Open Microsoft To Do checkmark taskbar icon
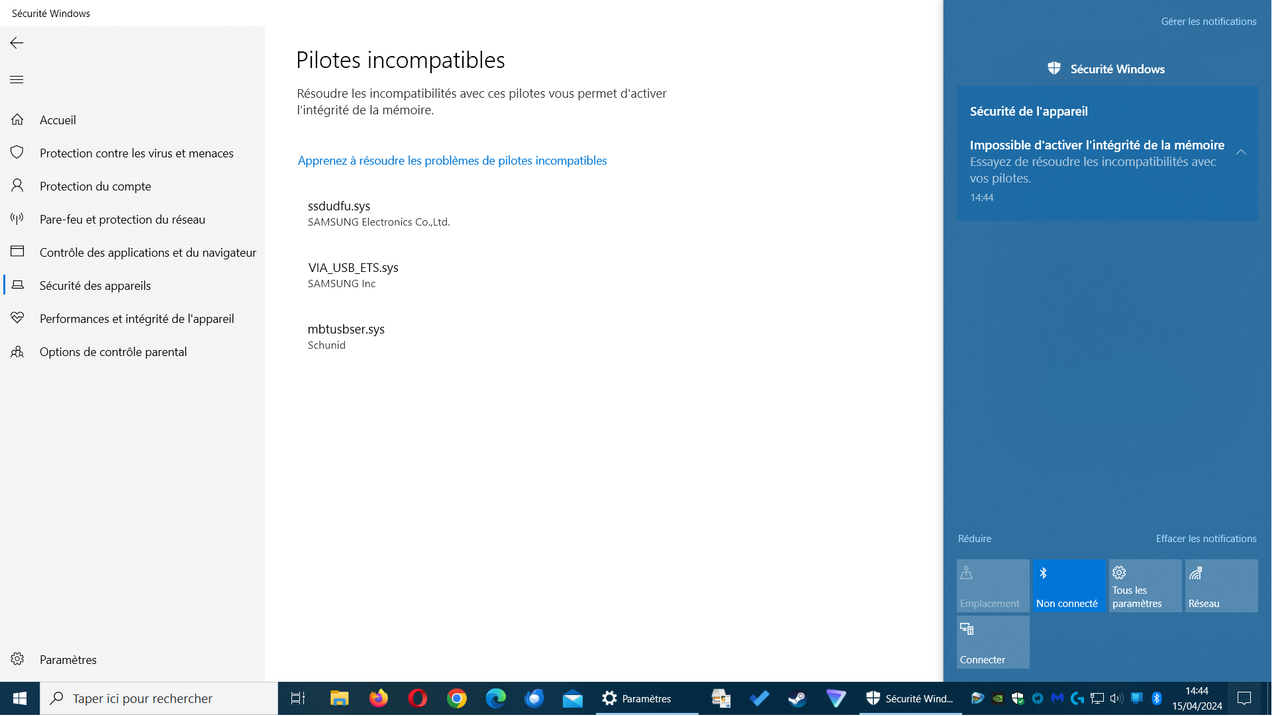Image resolution: width=1280 pixels, height=716 pixels. click(759, 699)
